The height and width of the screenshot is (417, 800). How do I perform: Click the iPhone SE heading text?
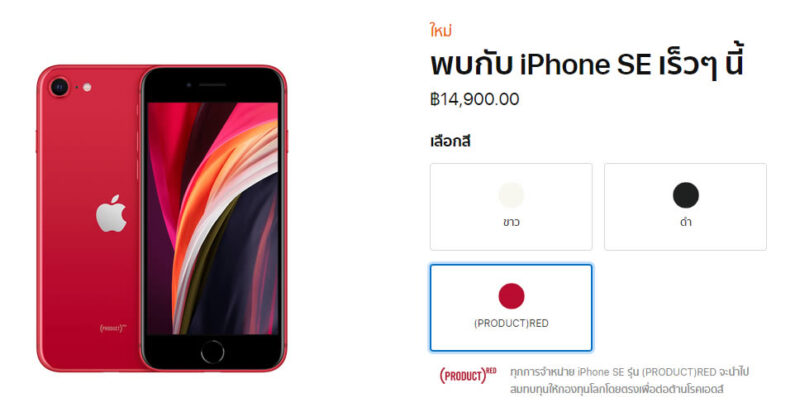587,64
